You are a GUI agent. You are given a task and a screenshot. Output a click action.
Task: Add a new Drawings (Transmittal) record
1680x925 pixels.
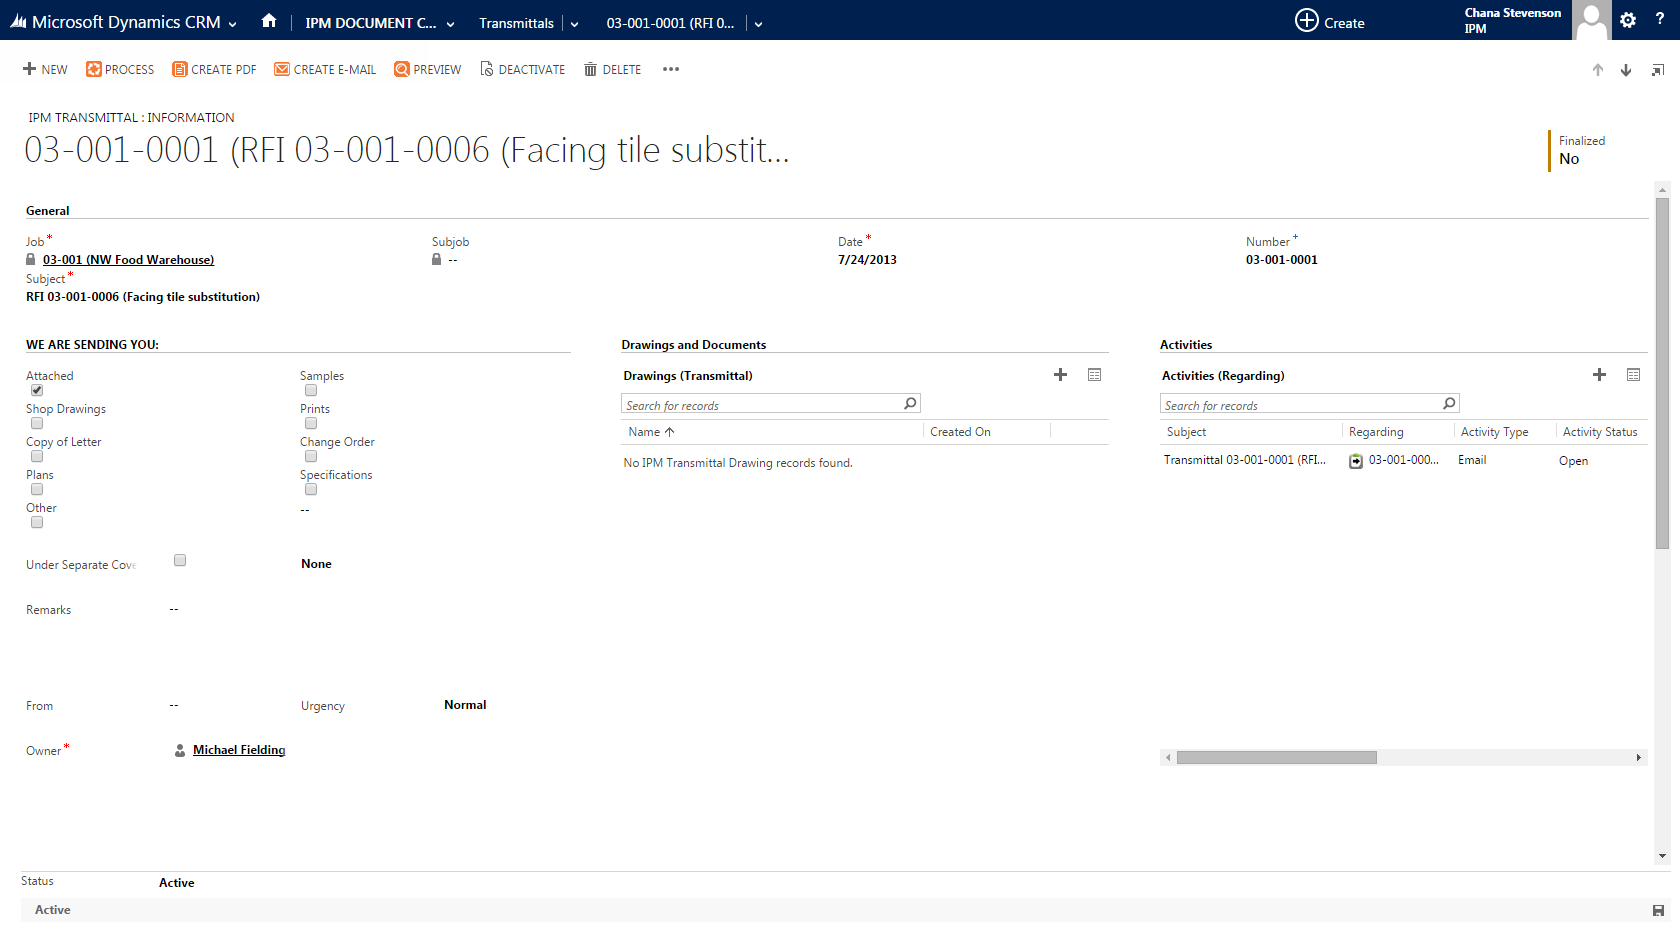1060,375
